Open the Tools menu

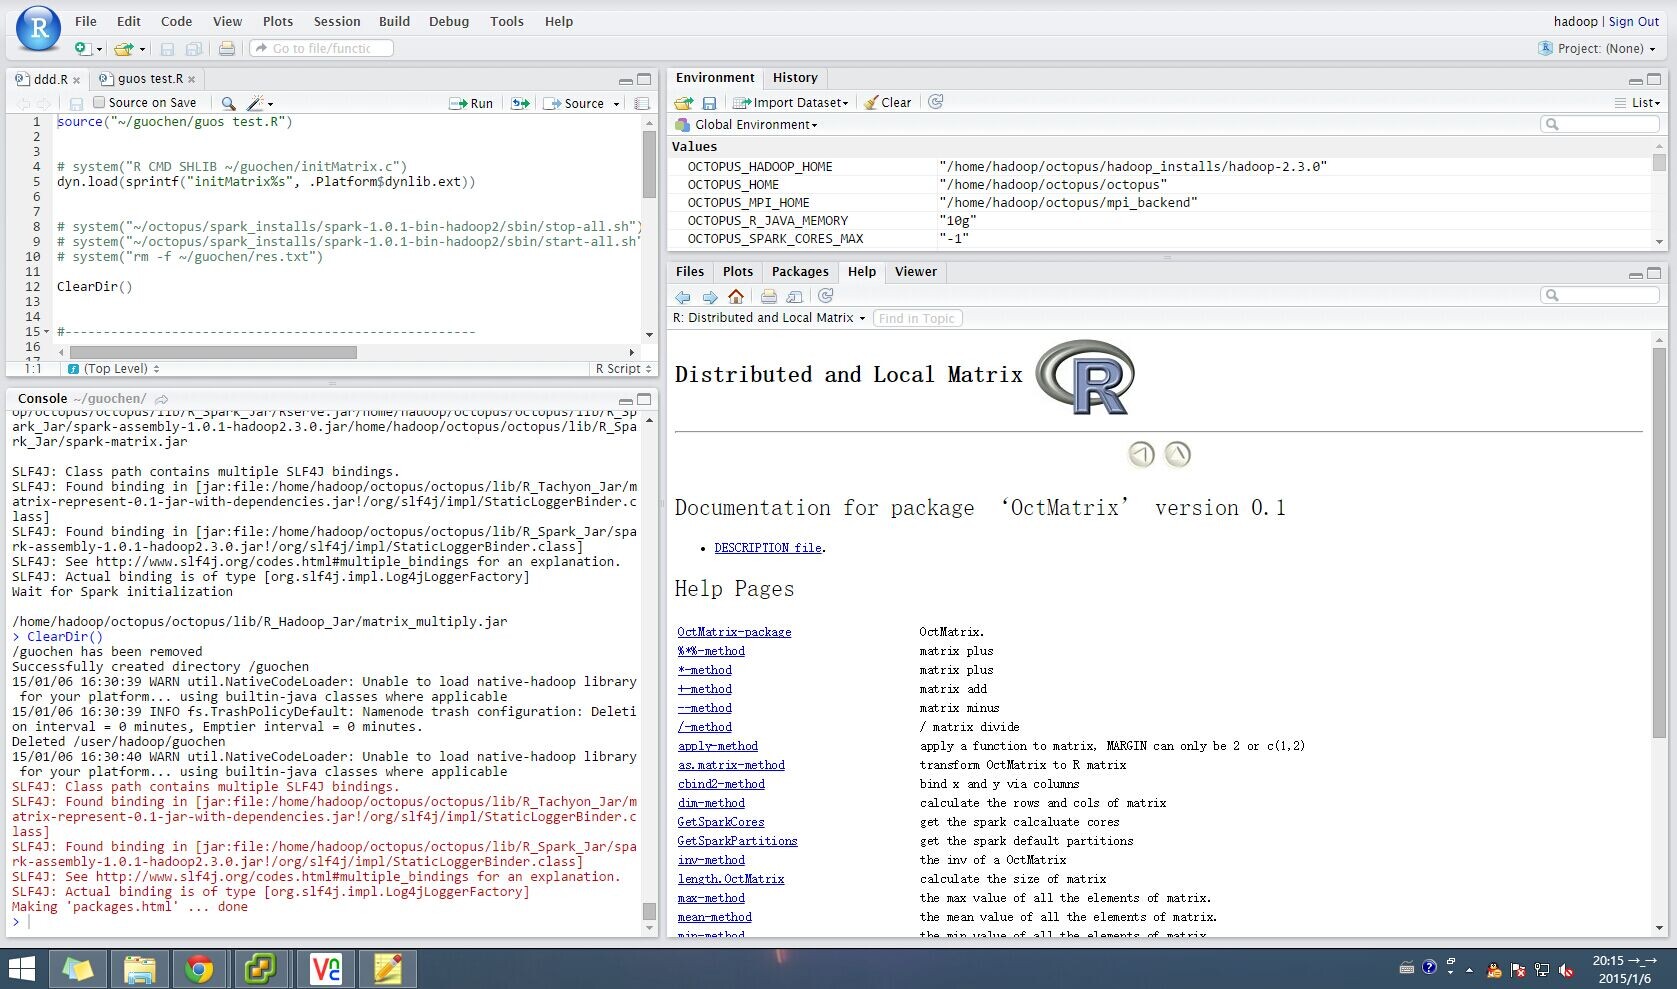507,21
